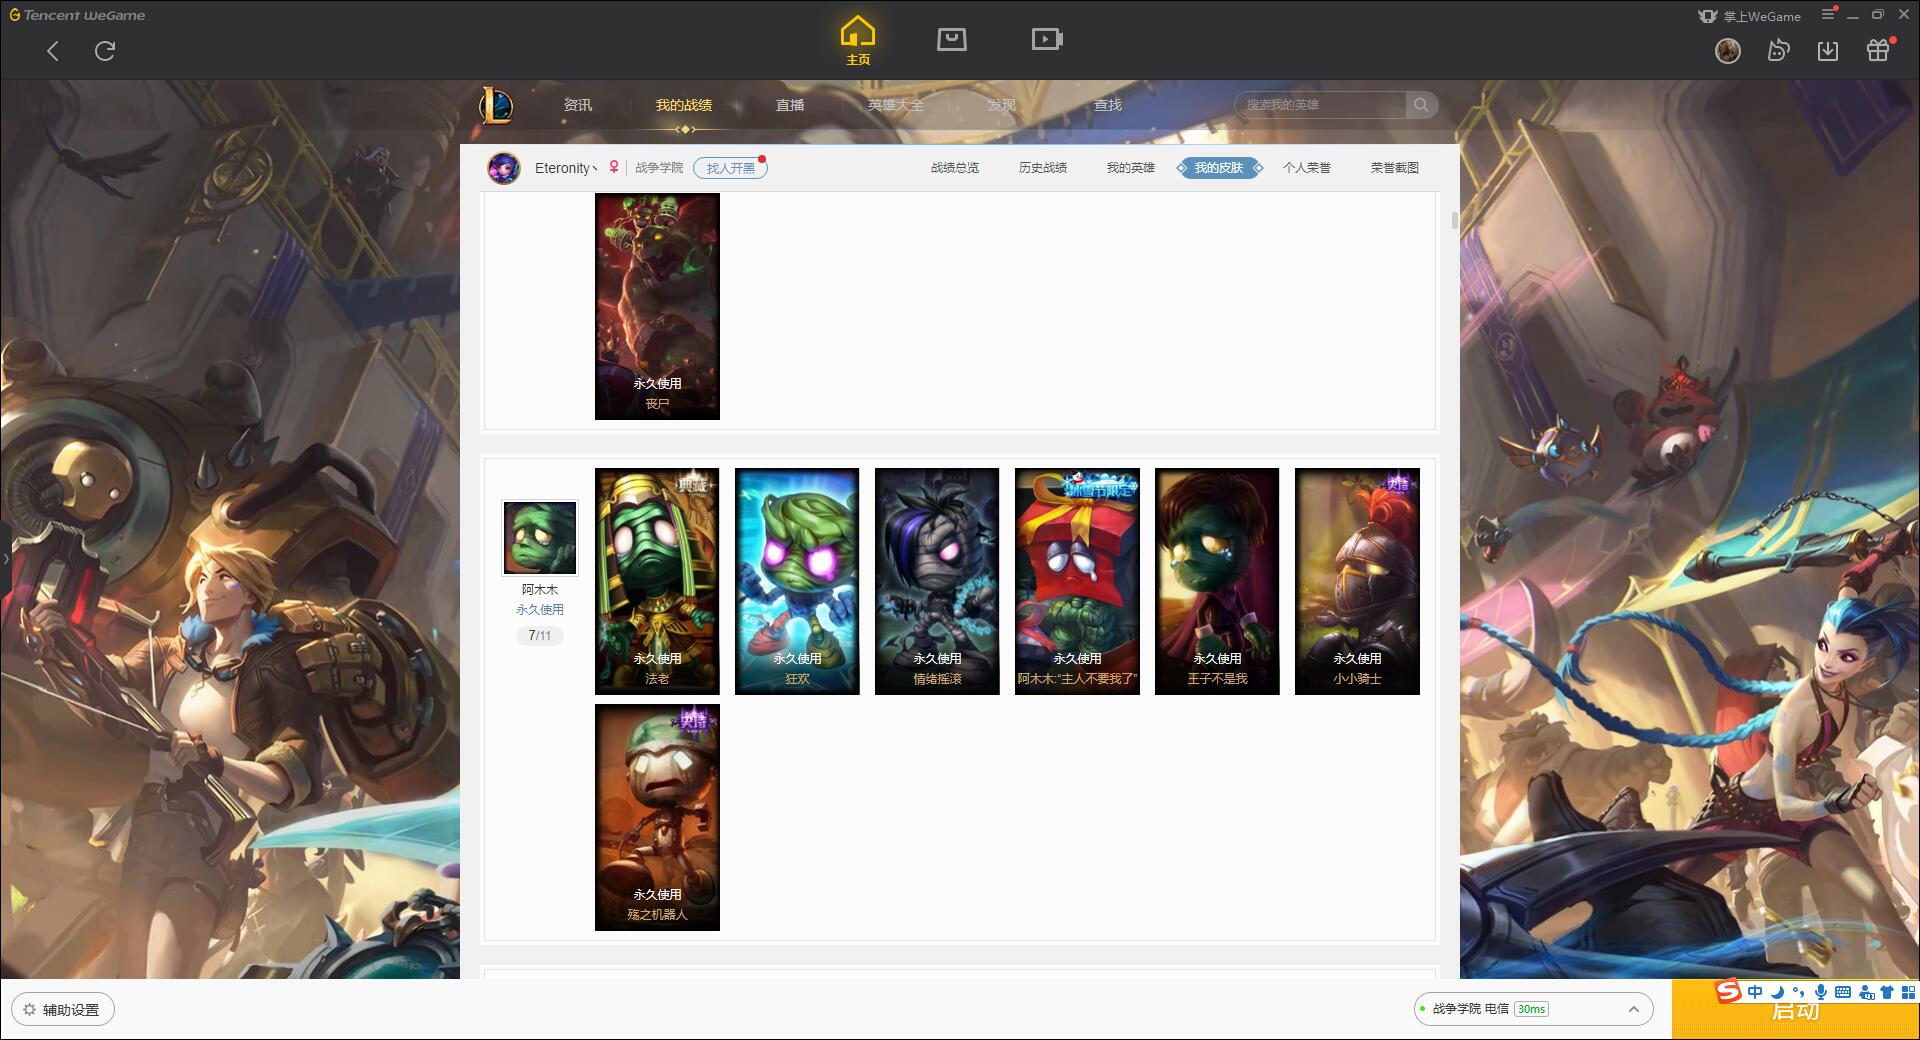
Task: Open the 掌上WeGame mobile link
Action: coord(1749,16)
